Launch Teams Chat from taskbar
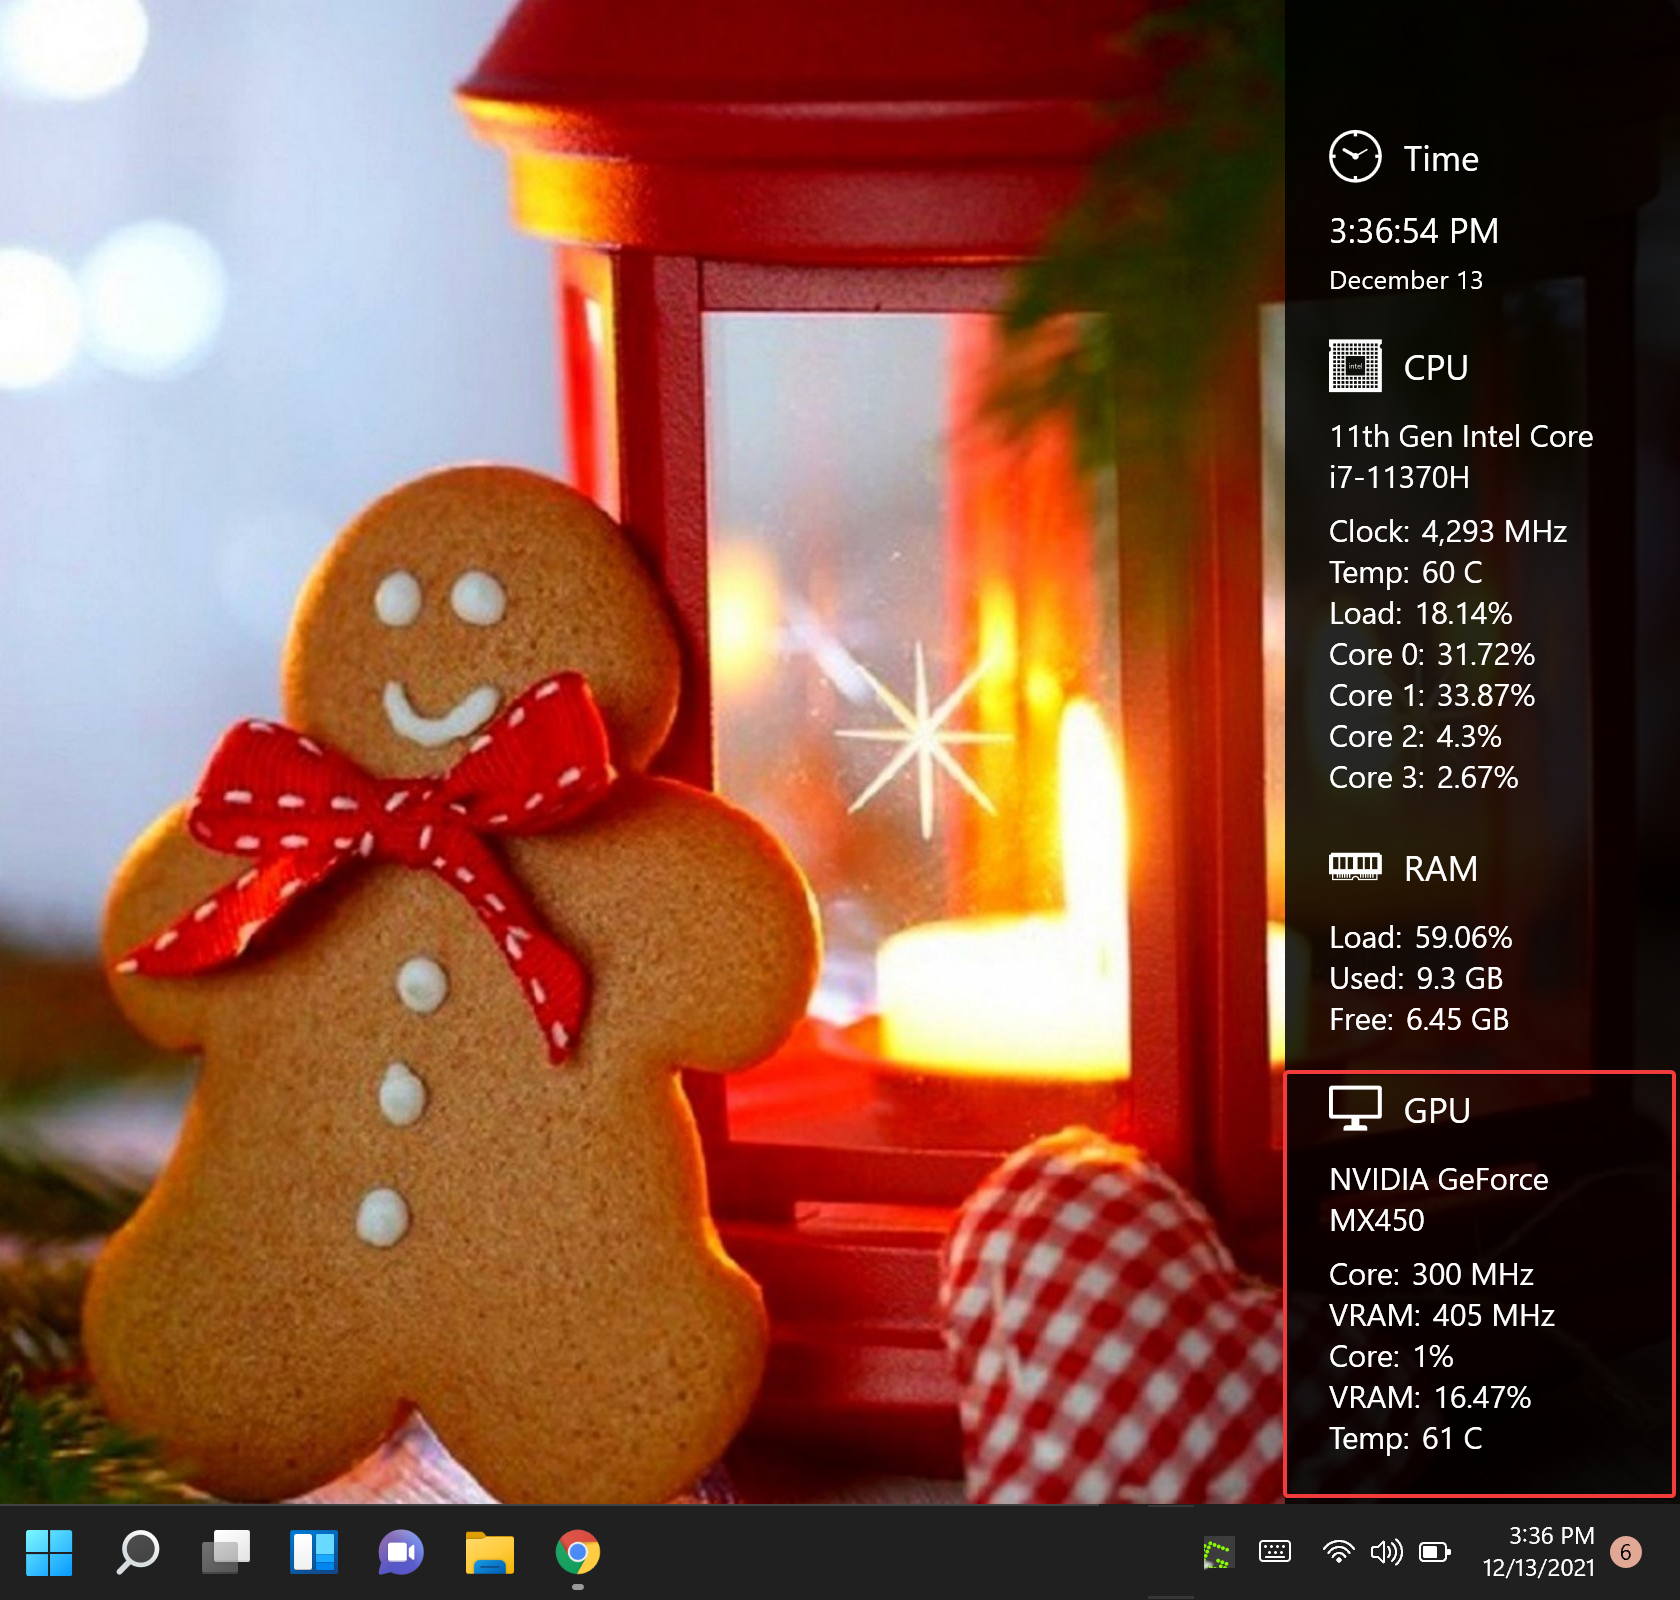Viewport: 1680px width, 1600px height. (x=401, y=1552)
